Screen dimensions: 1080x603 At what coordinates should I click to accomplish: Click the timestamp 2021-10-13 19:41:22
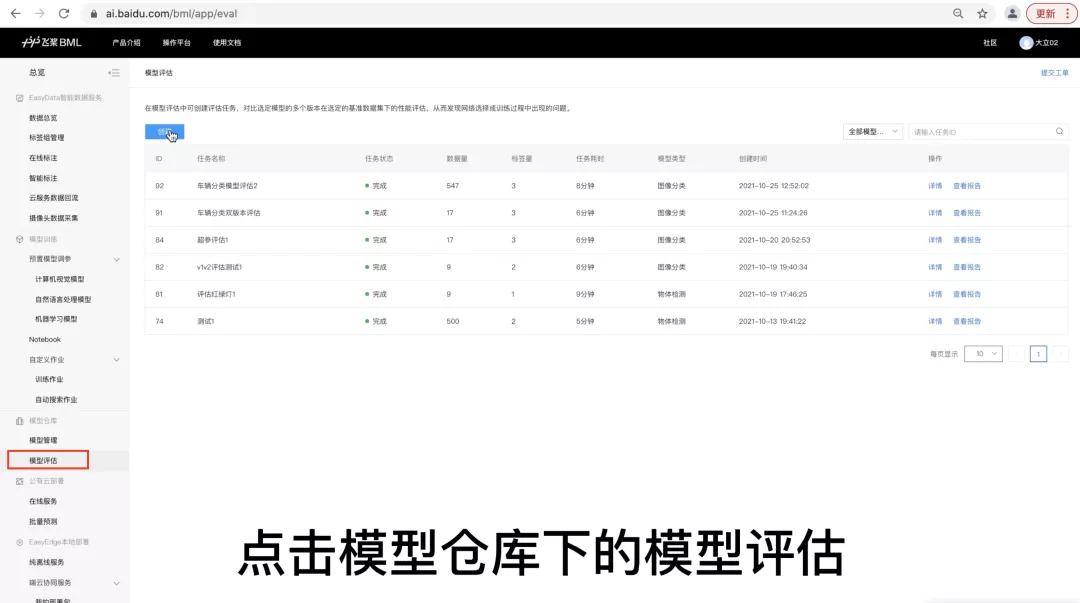772,321
